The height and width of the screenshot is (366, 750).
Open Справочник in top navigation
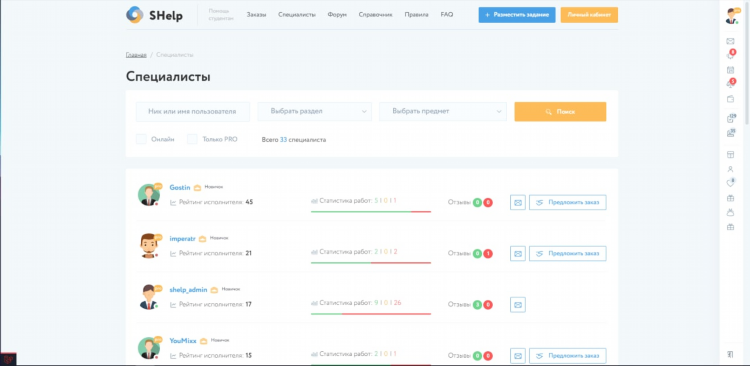(375, 15)
